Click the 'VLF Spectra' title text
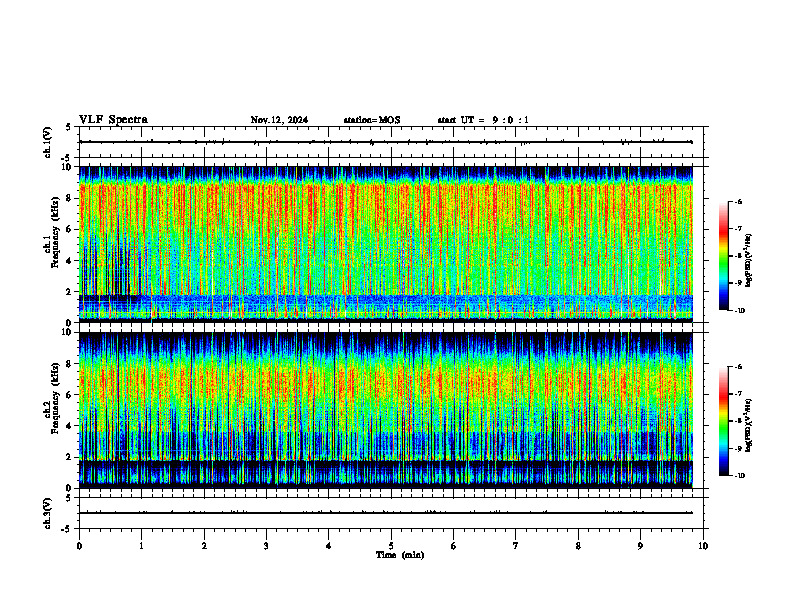Viewport: 792px width, 612px height. tap(113, 120)
